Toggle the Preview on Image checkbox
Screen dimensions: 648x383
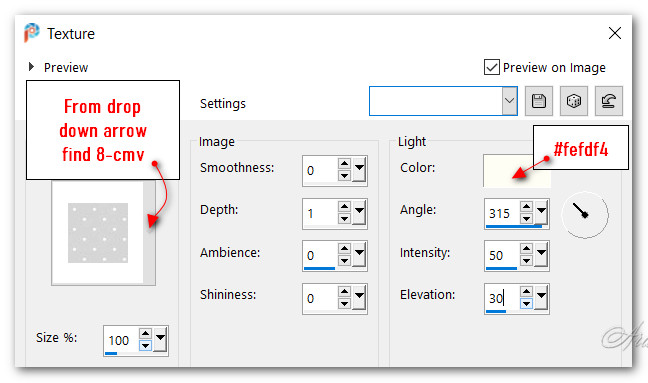point(491,67)
